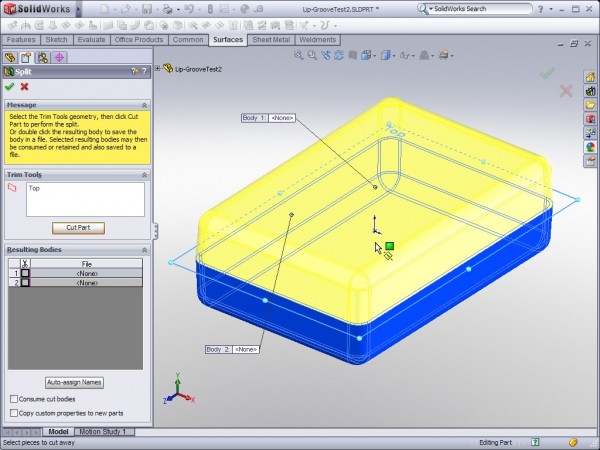
Task: Collapse the Message section
Action: (x=144, y=105)
